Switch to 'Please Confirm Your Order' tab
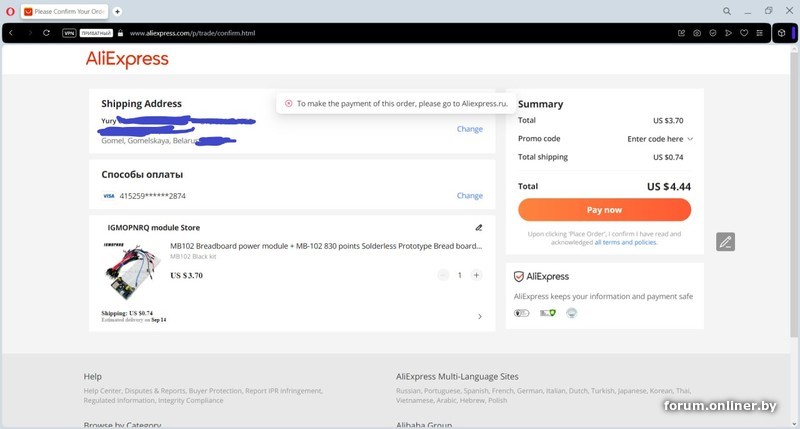800x429 pixels. click(64, 11)
